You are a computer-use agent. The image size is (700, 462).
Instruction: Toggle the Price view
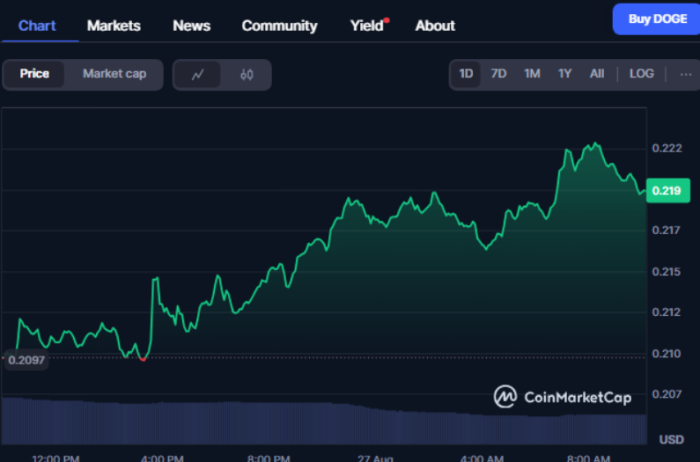pos(35,74)
